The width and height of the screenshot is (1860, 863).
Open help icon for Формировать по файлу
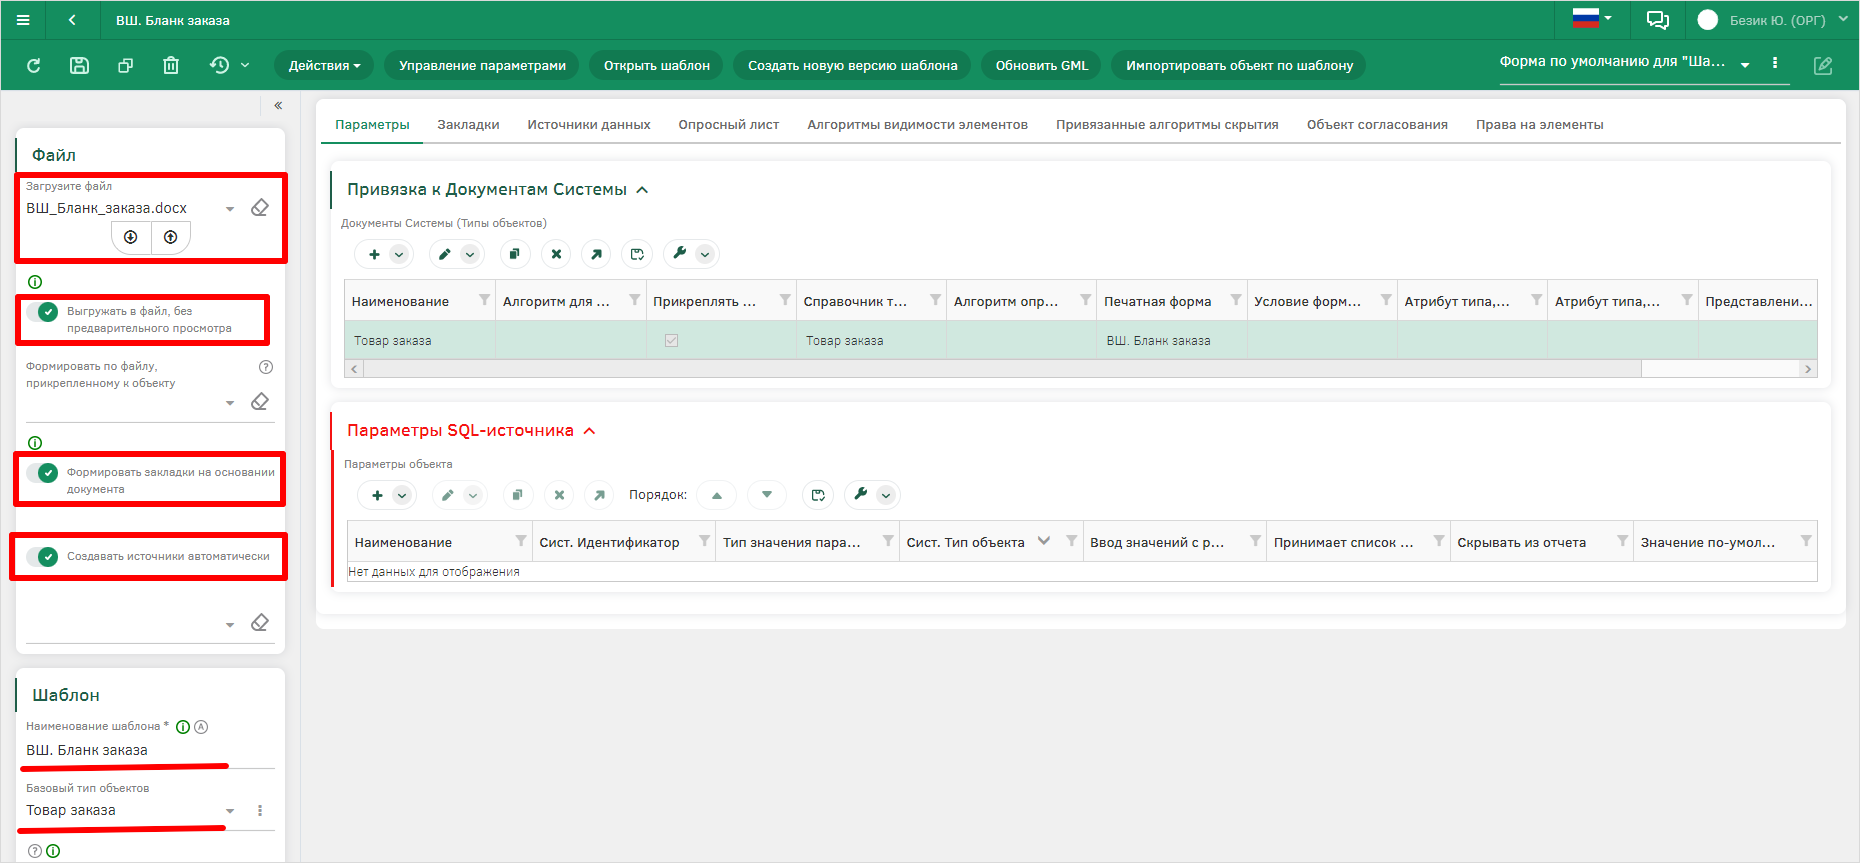pyautogui.click(x=266, y=367)
